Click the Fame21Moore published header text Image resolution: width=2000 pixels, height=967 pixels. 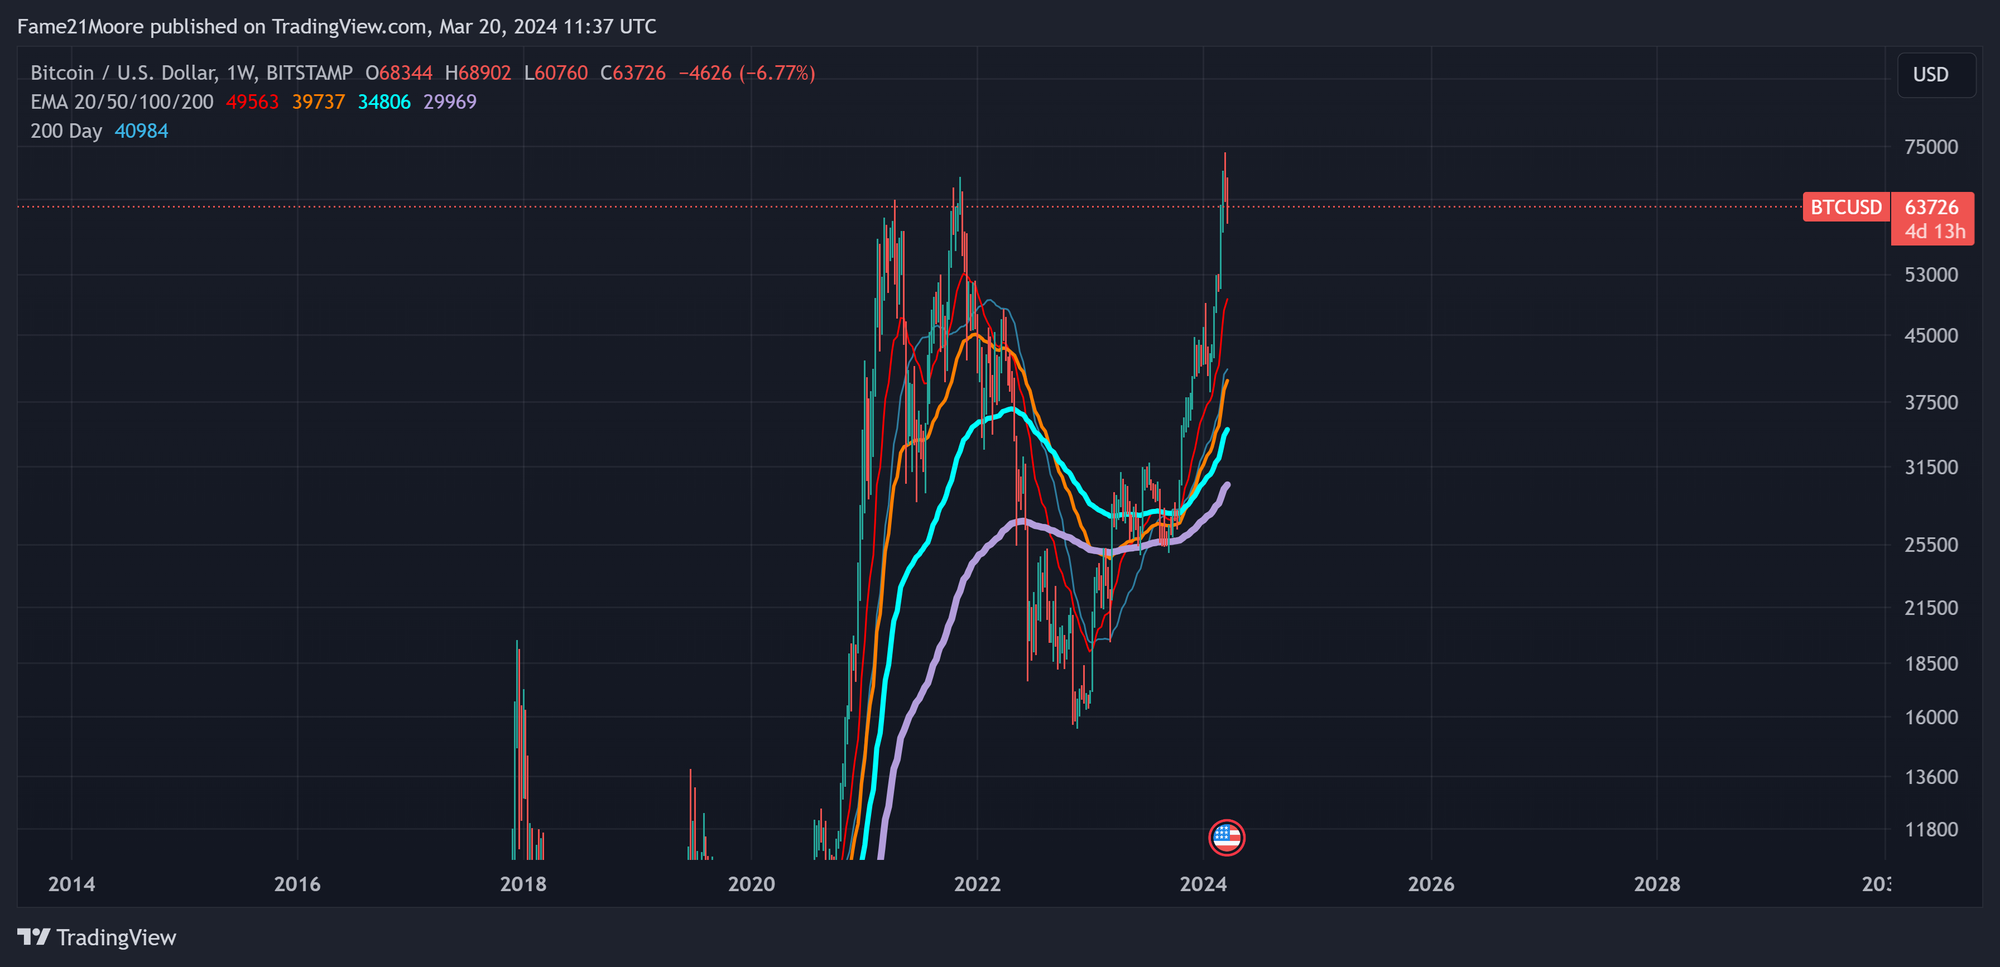[x=337, y=27]
